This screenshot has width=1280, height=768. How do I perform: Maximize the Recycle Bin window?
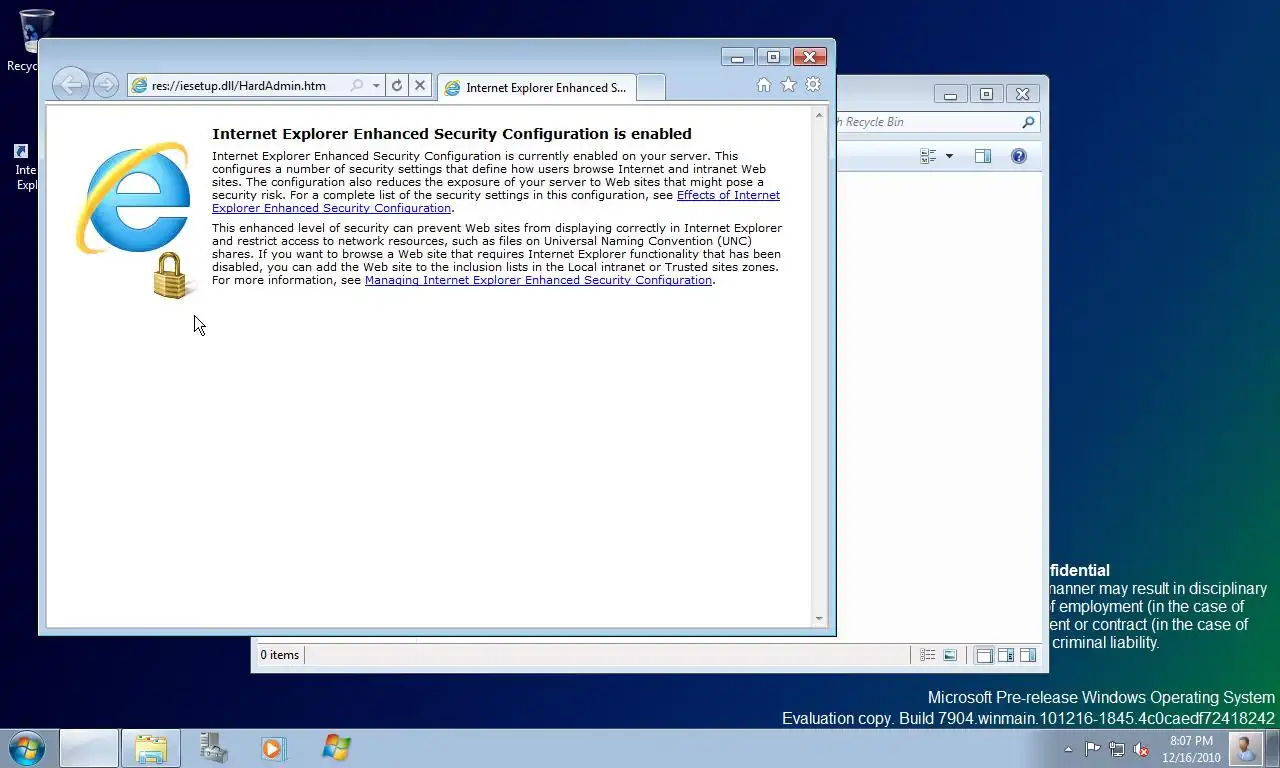(x=986, y=94)
